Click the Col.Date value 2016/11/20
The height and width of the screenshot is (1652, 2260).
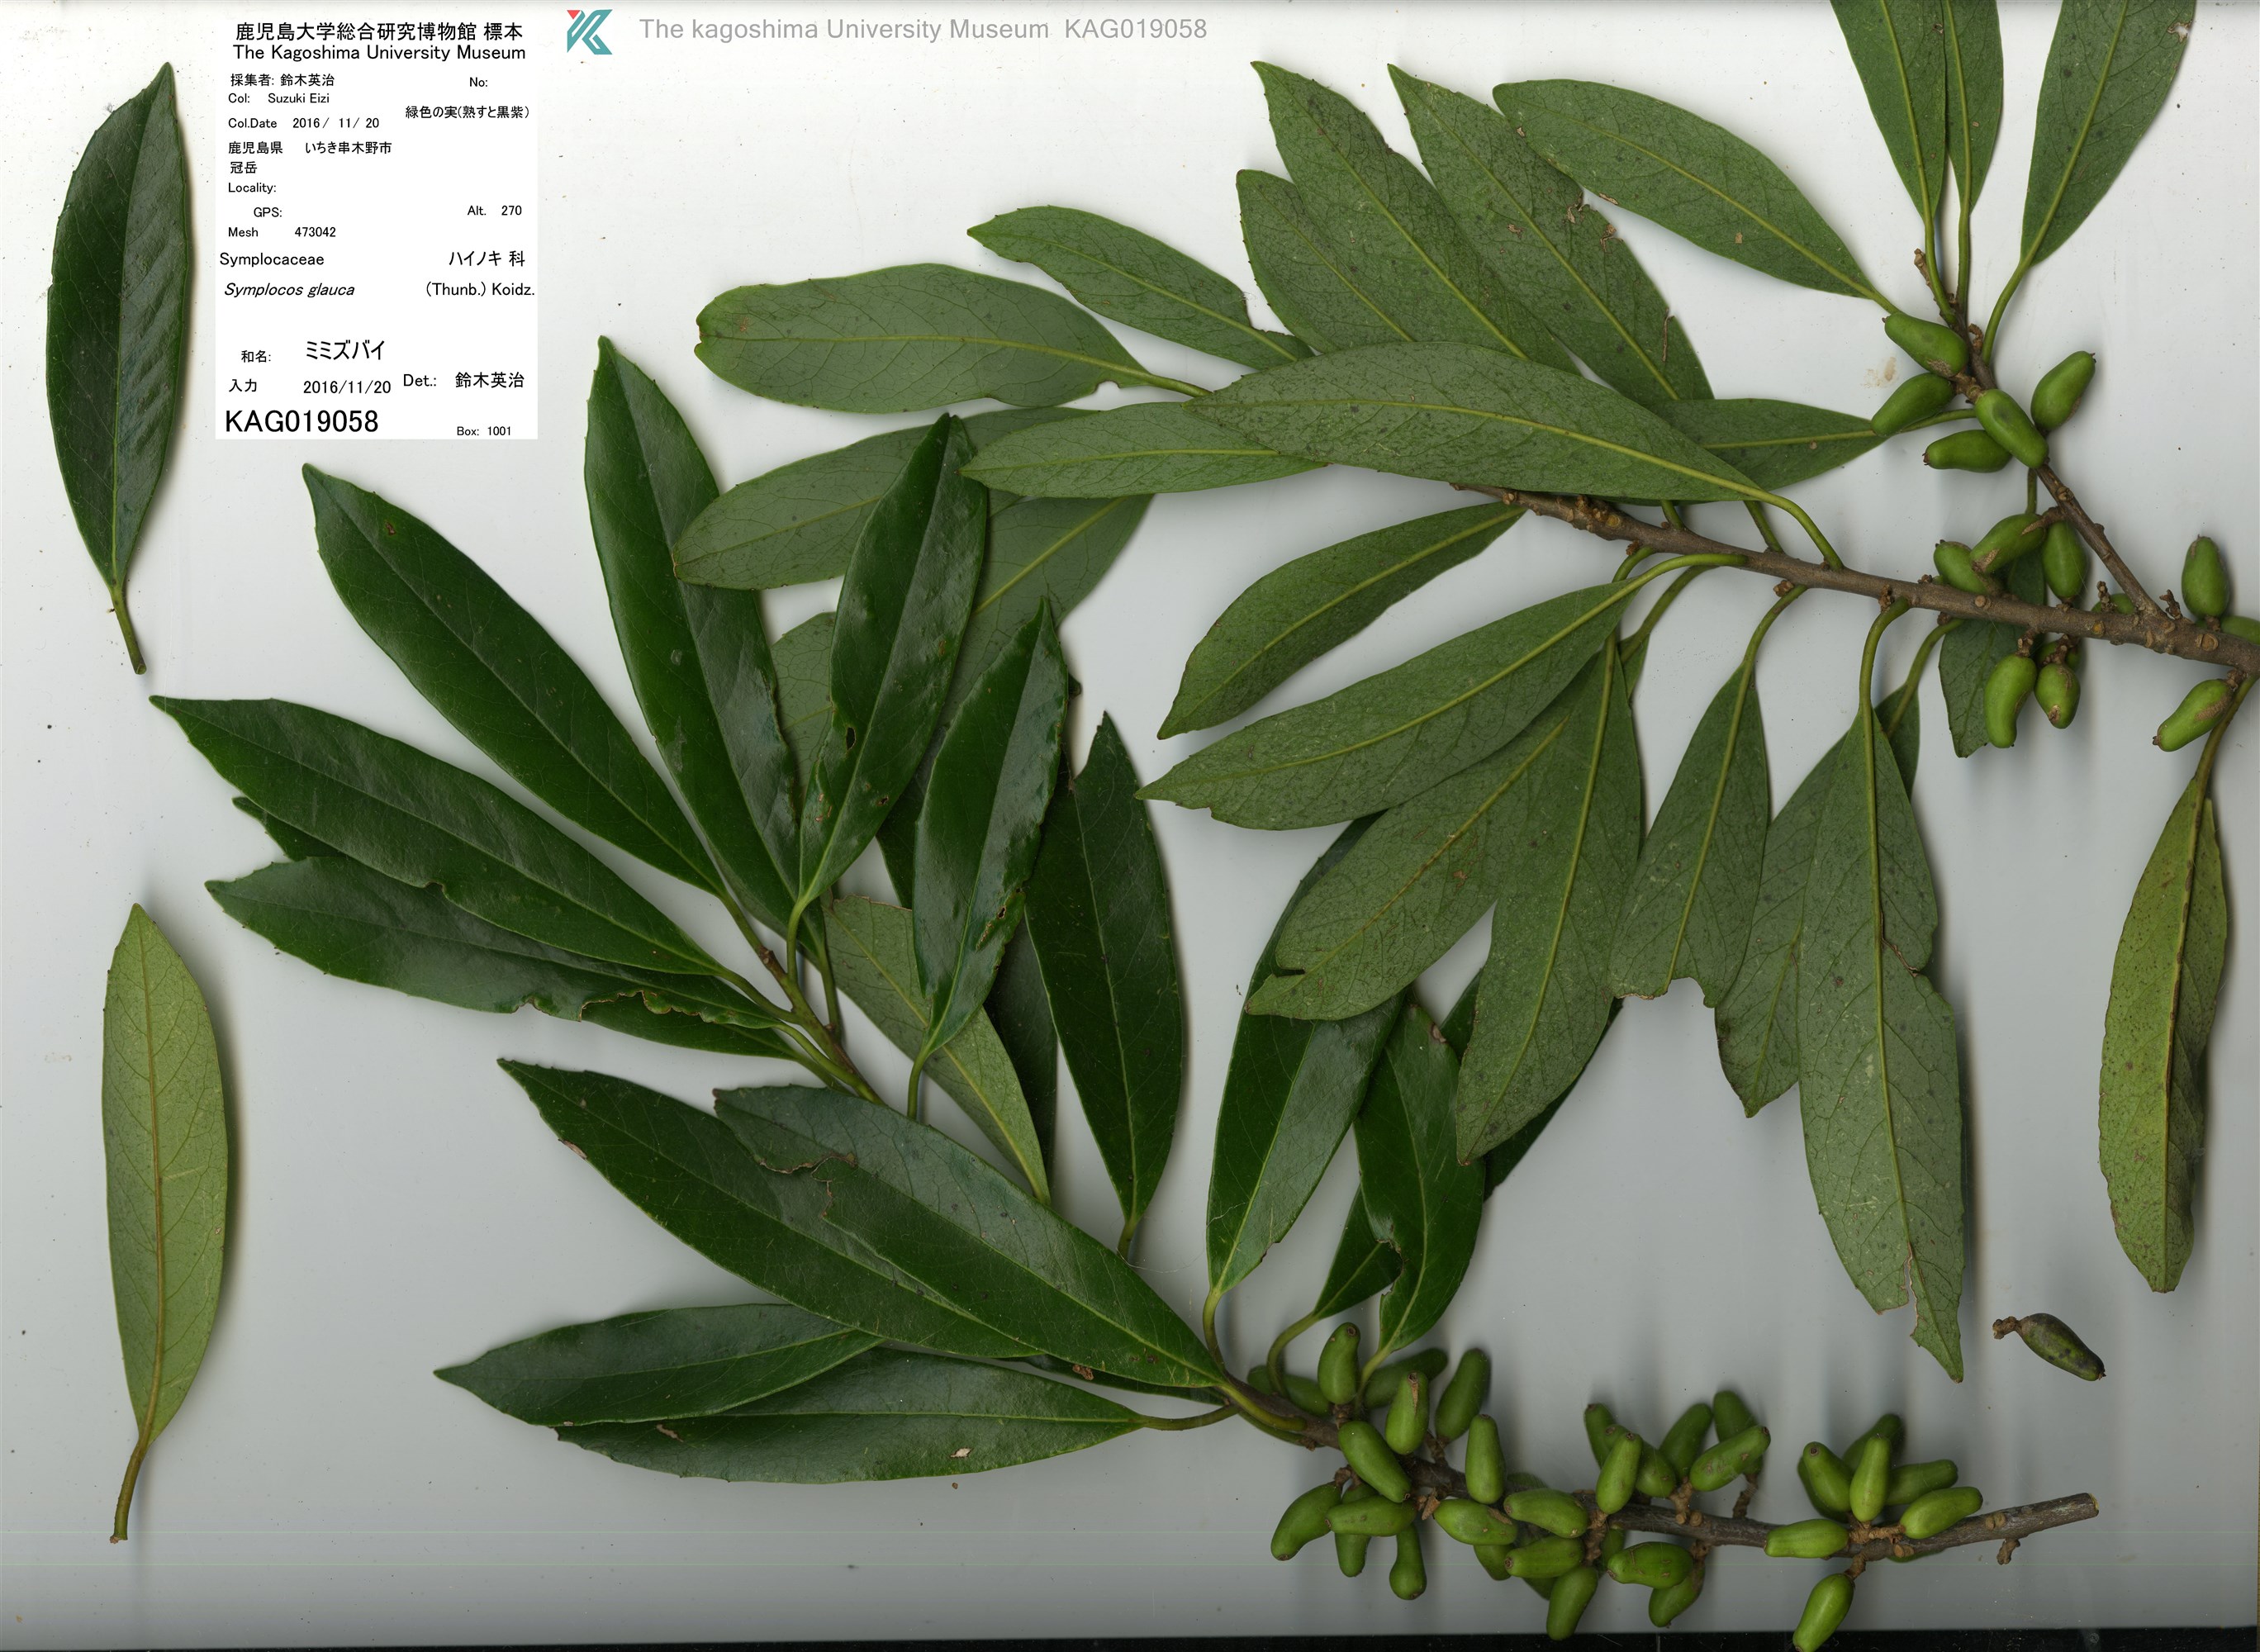(x=335, y=123)
